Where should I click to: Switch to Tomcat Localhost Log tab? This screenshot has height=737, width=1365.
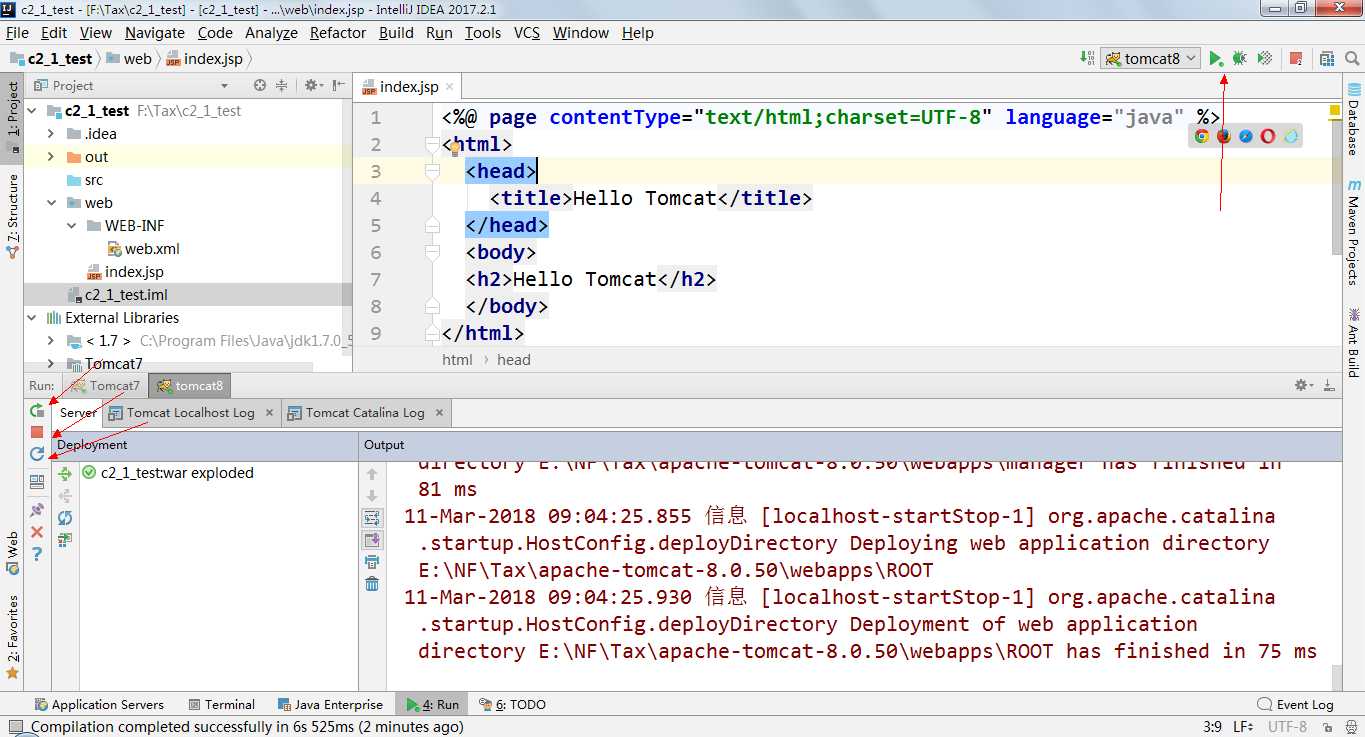(190, 412)
